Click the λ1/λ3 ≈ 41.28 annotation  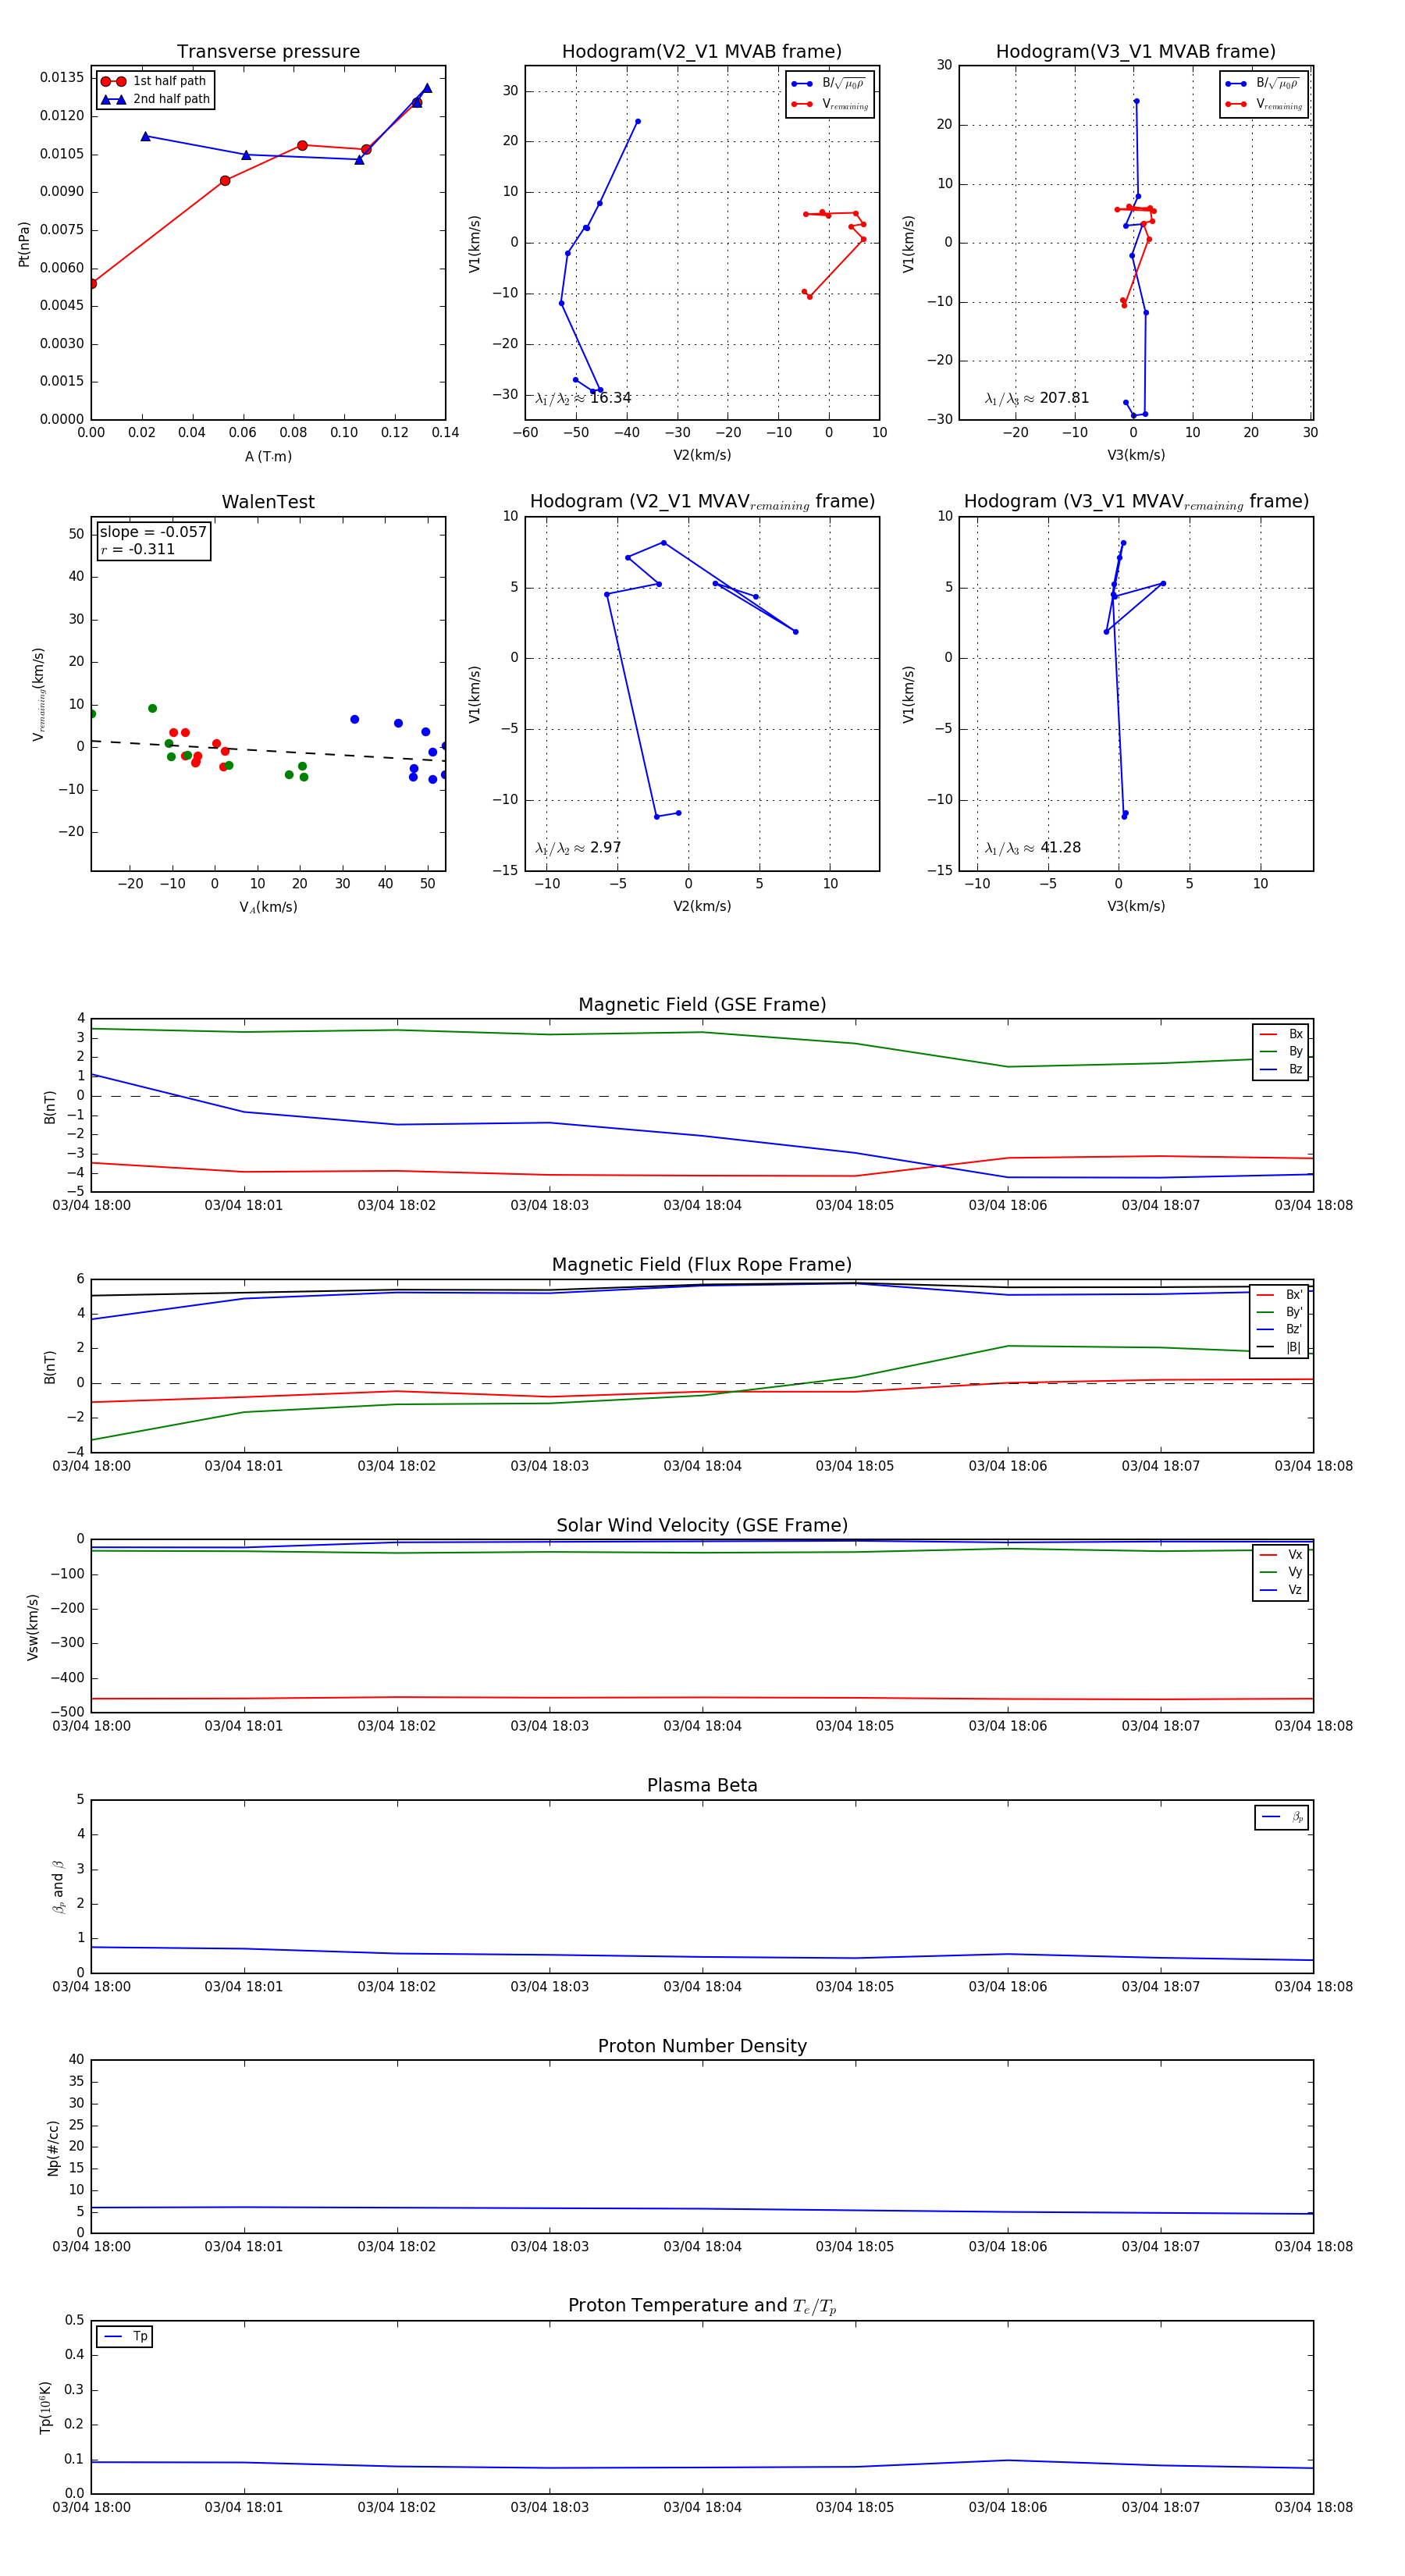click(x=1033, y=848)
